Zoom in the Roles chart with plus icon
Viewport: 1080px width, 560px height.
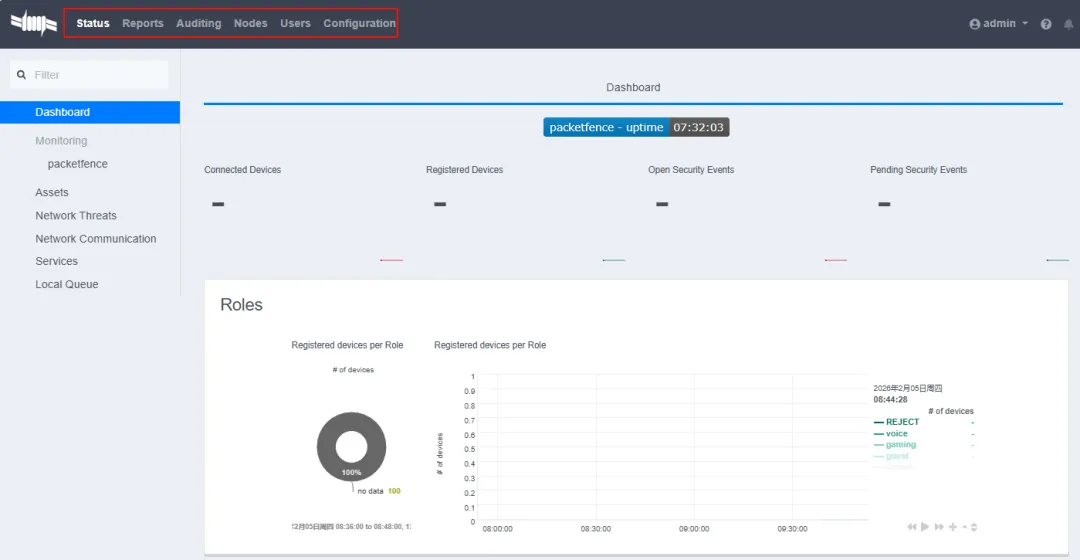click(953, 527)
